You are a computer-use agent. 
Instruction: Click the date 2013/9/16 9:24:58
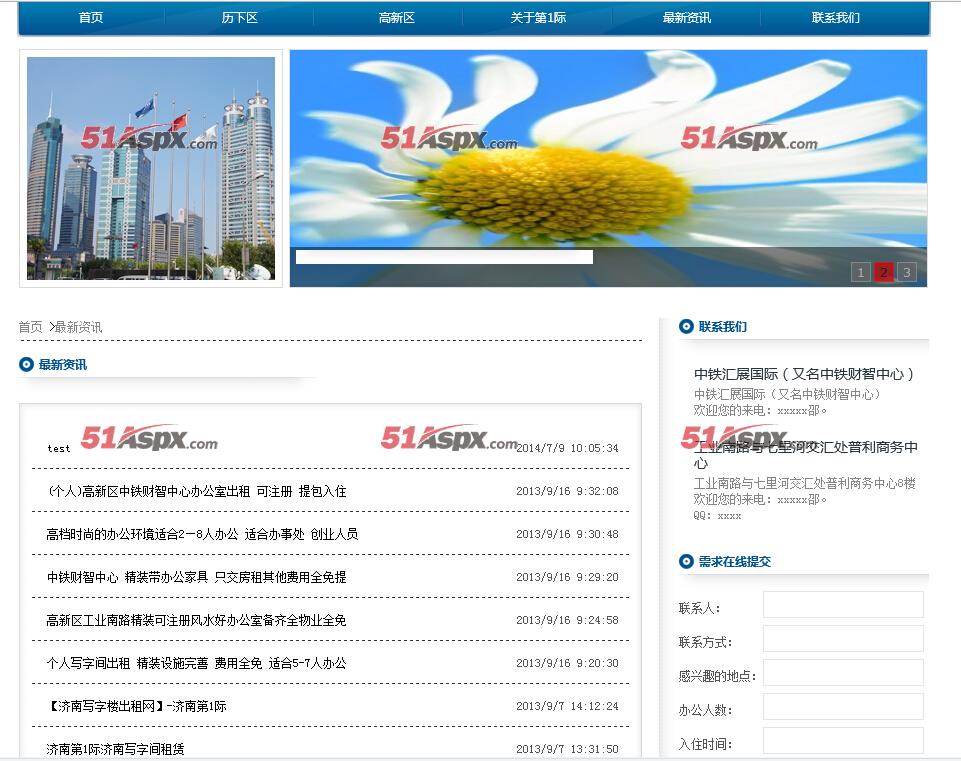coord(568,620)
